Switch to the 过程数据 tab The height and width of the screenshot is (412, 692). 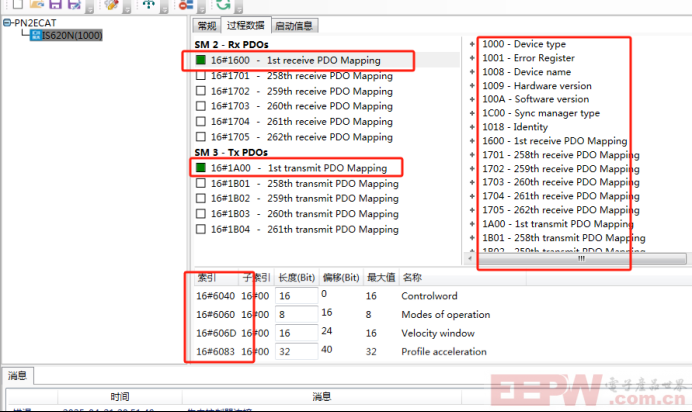click(x=246, y=25)
